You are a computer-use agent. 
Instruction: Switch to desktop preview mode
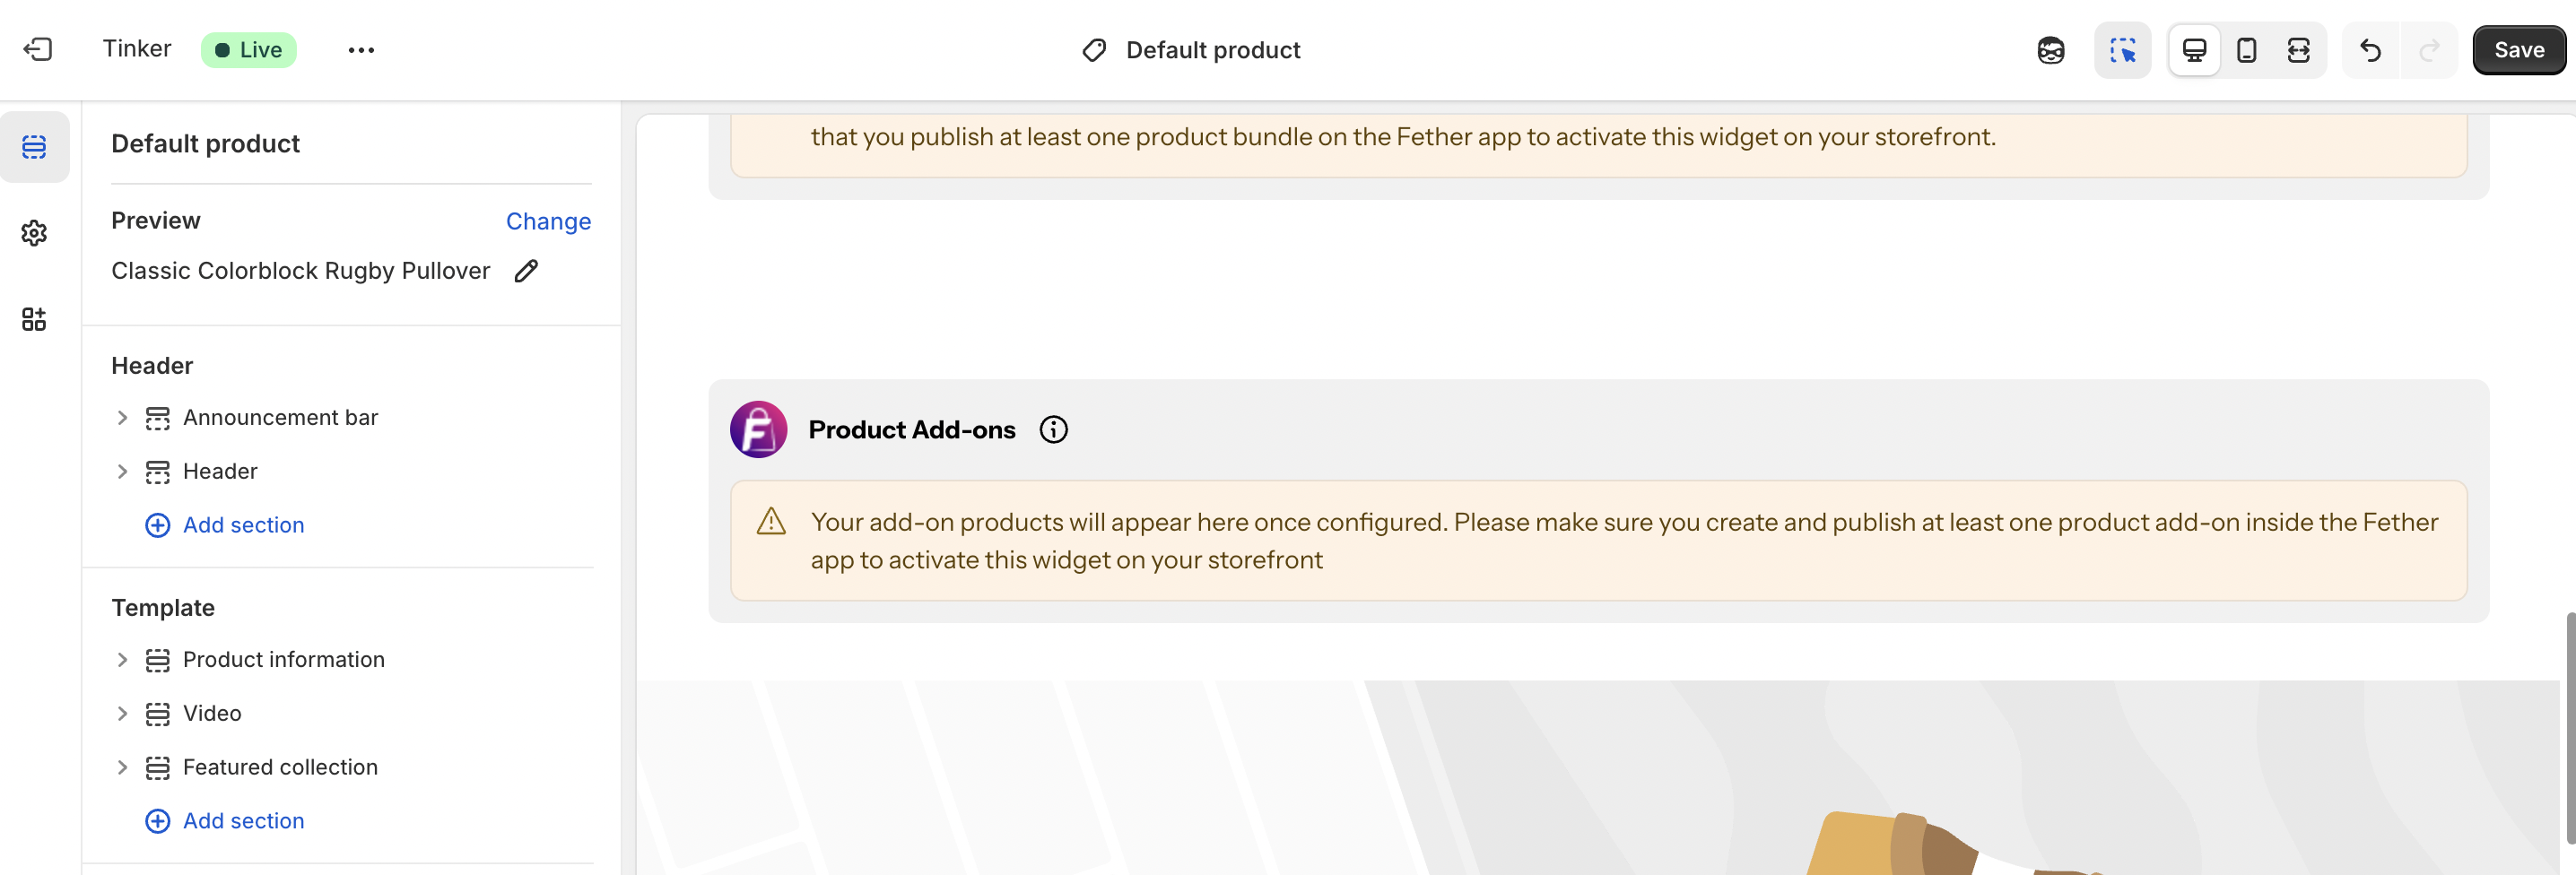pyautogui.click(x=2194, y=50)
